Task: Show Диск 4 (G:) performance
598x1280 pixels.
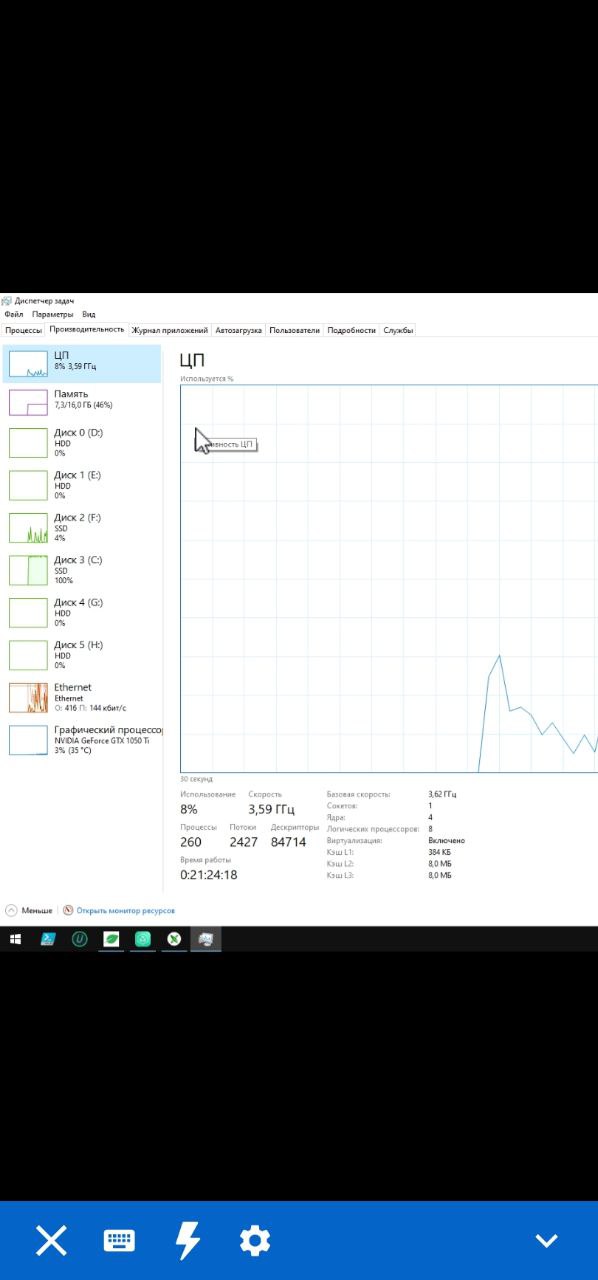Action: pos(82,612)
